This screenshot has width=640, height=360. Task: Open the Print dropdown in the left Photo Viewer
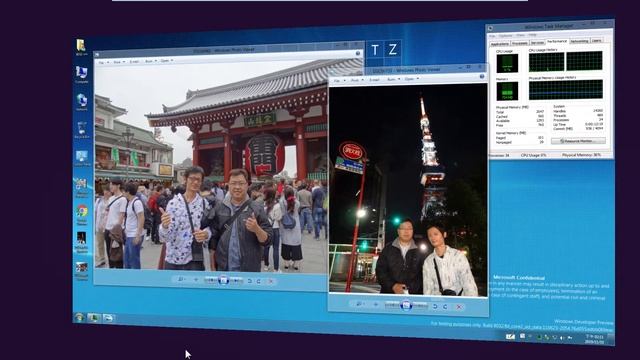(x=118, y=62)
